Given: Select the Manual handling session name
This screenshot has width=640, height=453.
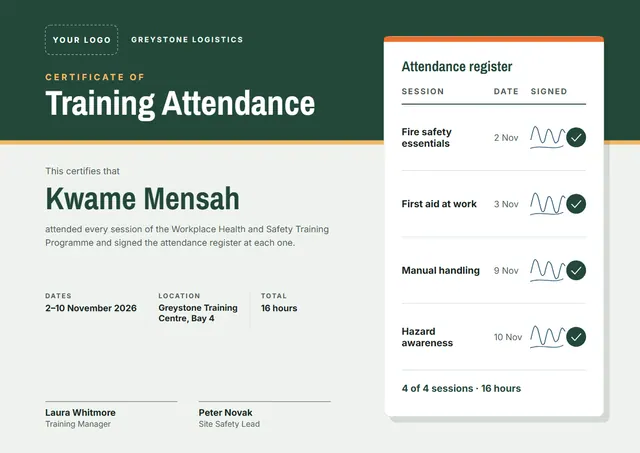Looking at the screenshot, I should (440, 271).
